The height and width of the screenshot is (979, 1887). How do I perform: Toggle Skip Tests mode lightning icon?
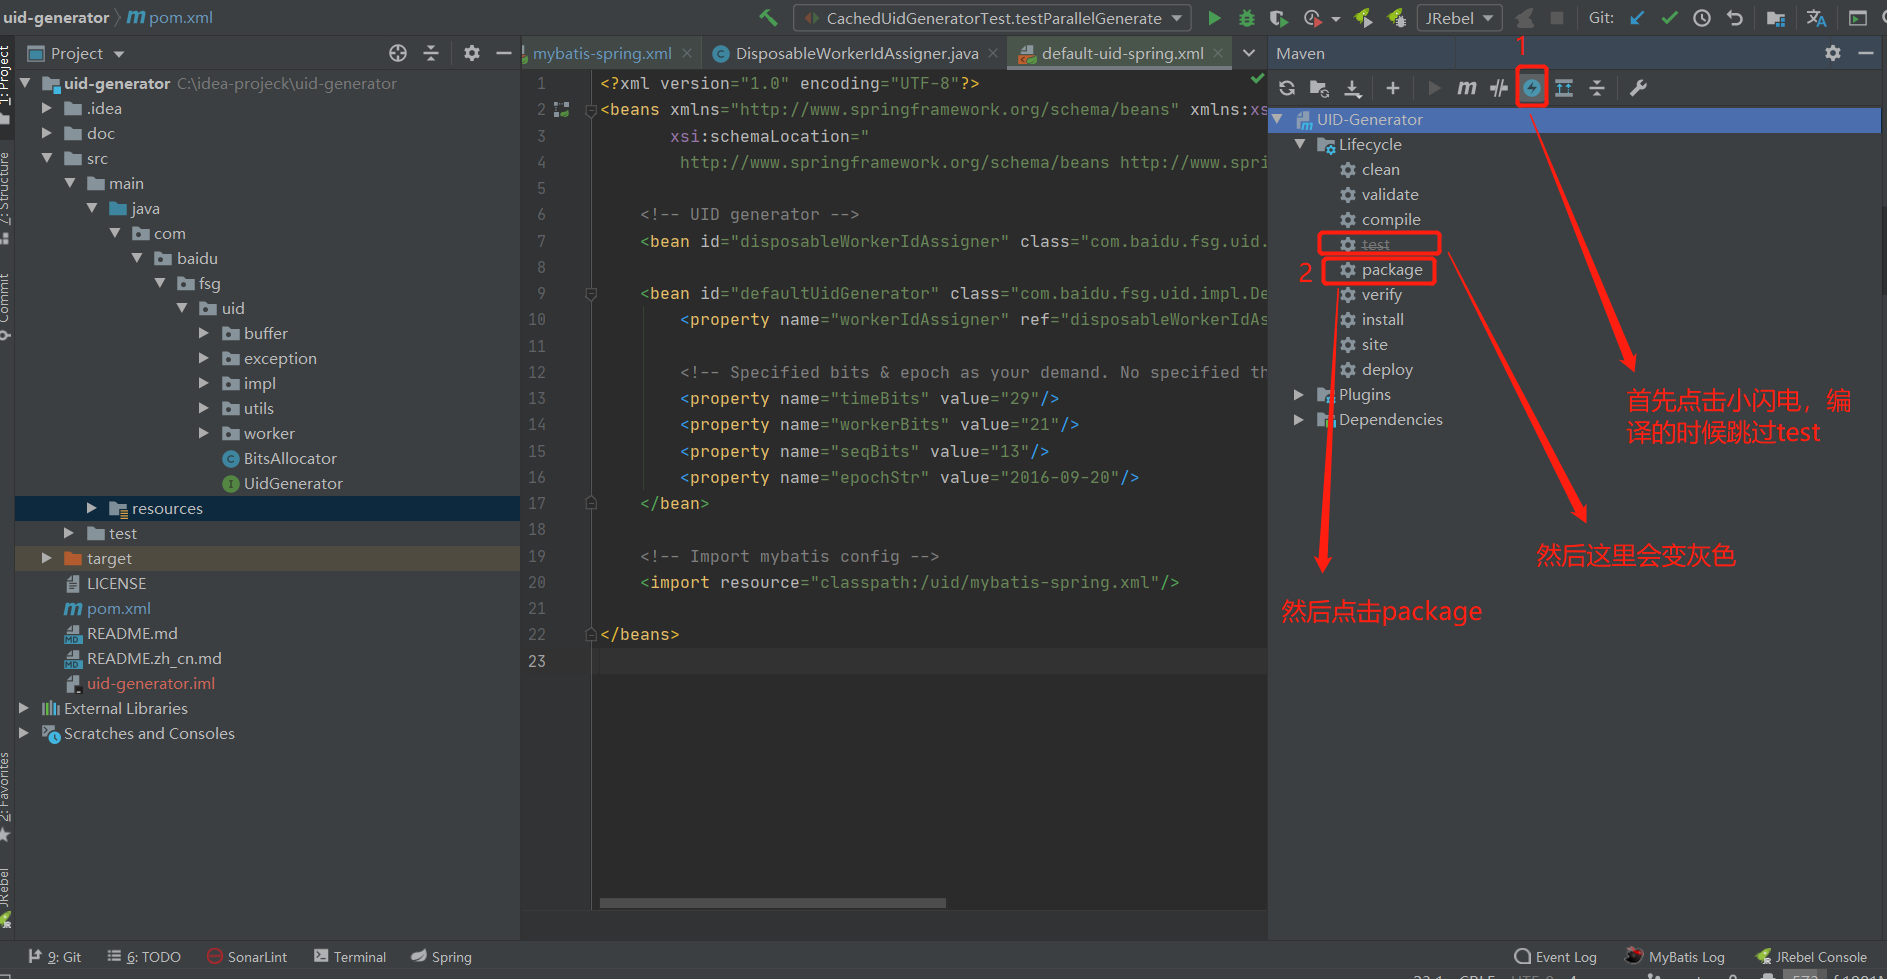(1532, 88)
